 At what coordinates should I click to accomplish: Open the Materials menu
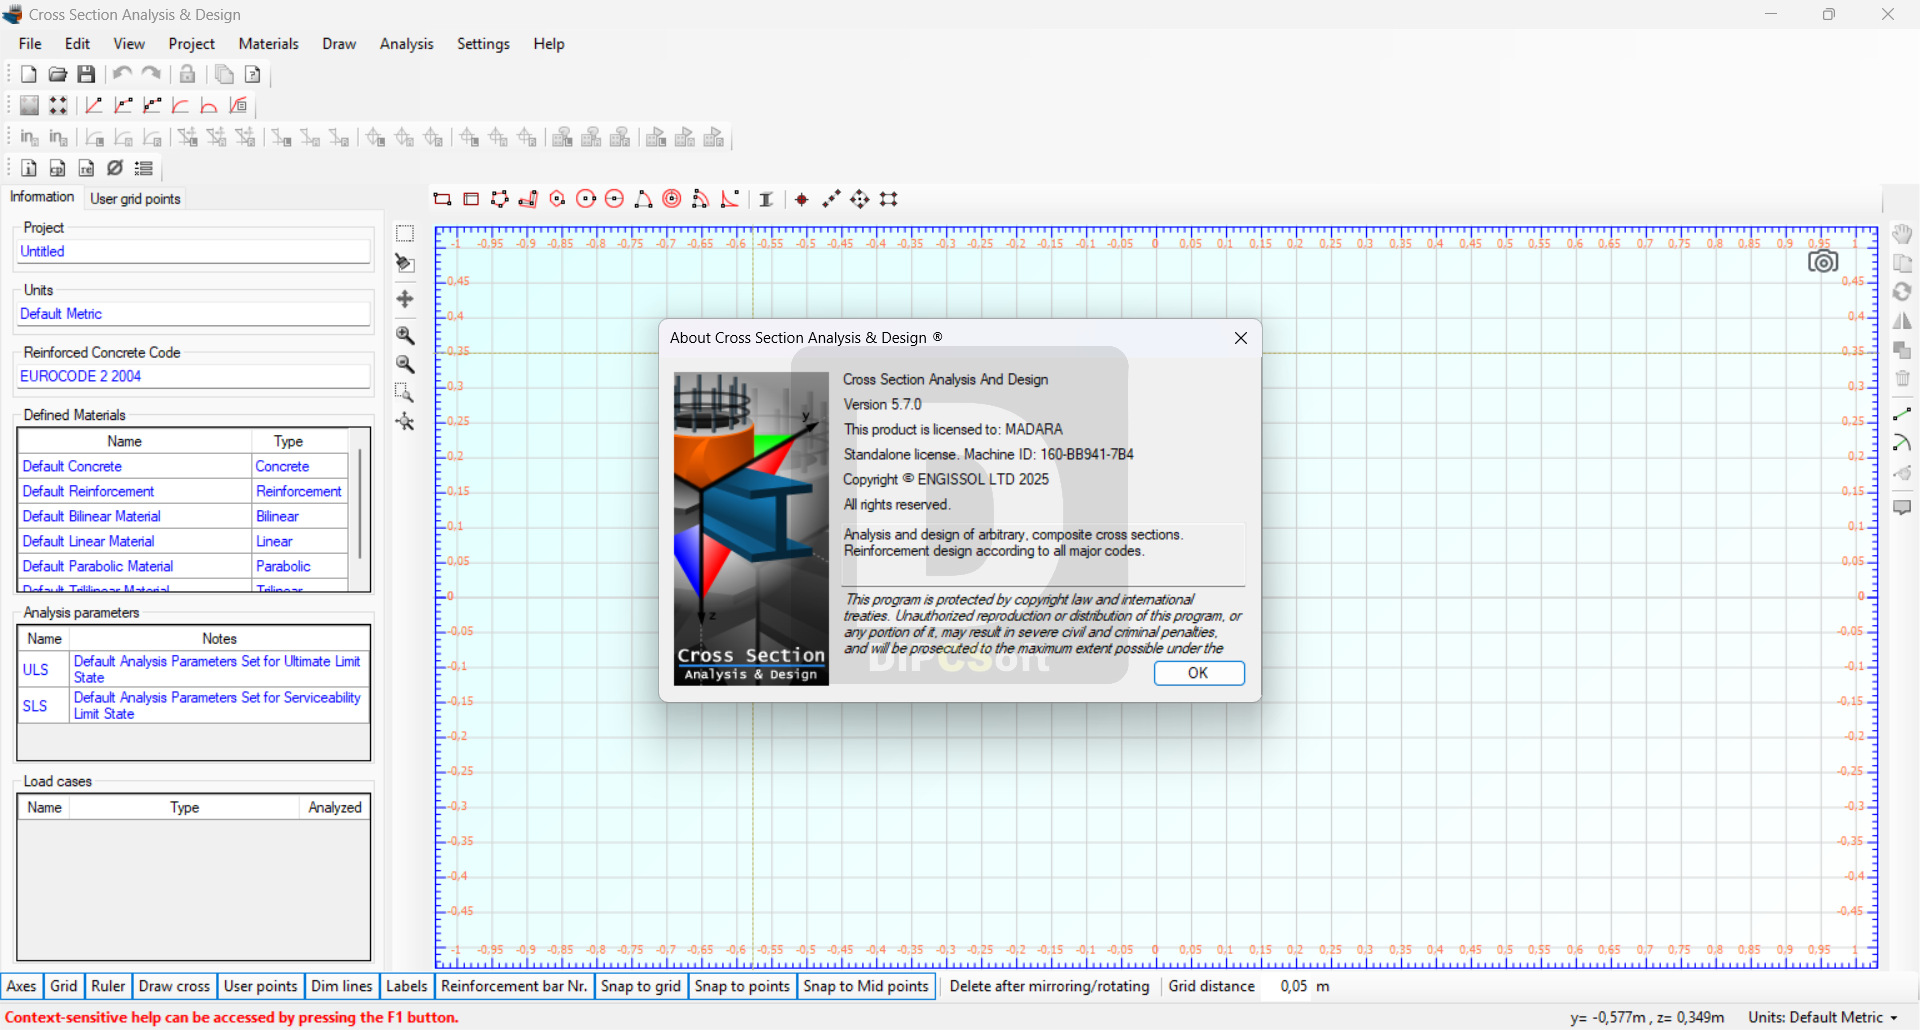coord(269,44)
